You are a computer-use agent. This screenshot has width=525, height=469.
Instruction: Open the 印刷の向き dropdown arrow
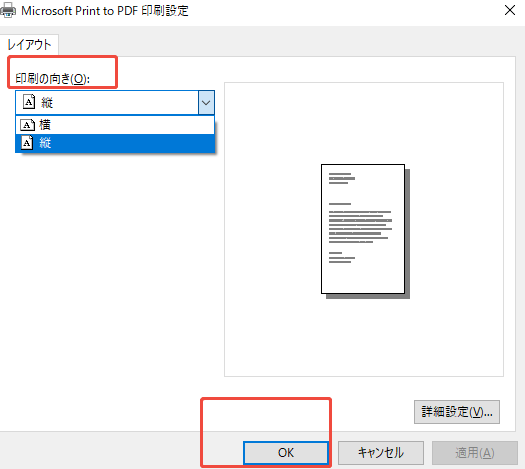tap(206, 102)
